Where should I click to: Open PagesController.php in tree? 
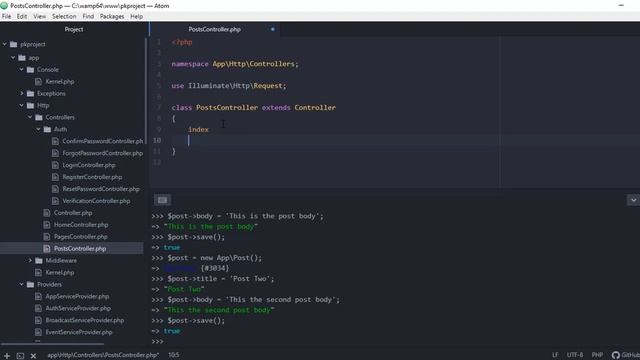click(81, 237)
